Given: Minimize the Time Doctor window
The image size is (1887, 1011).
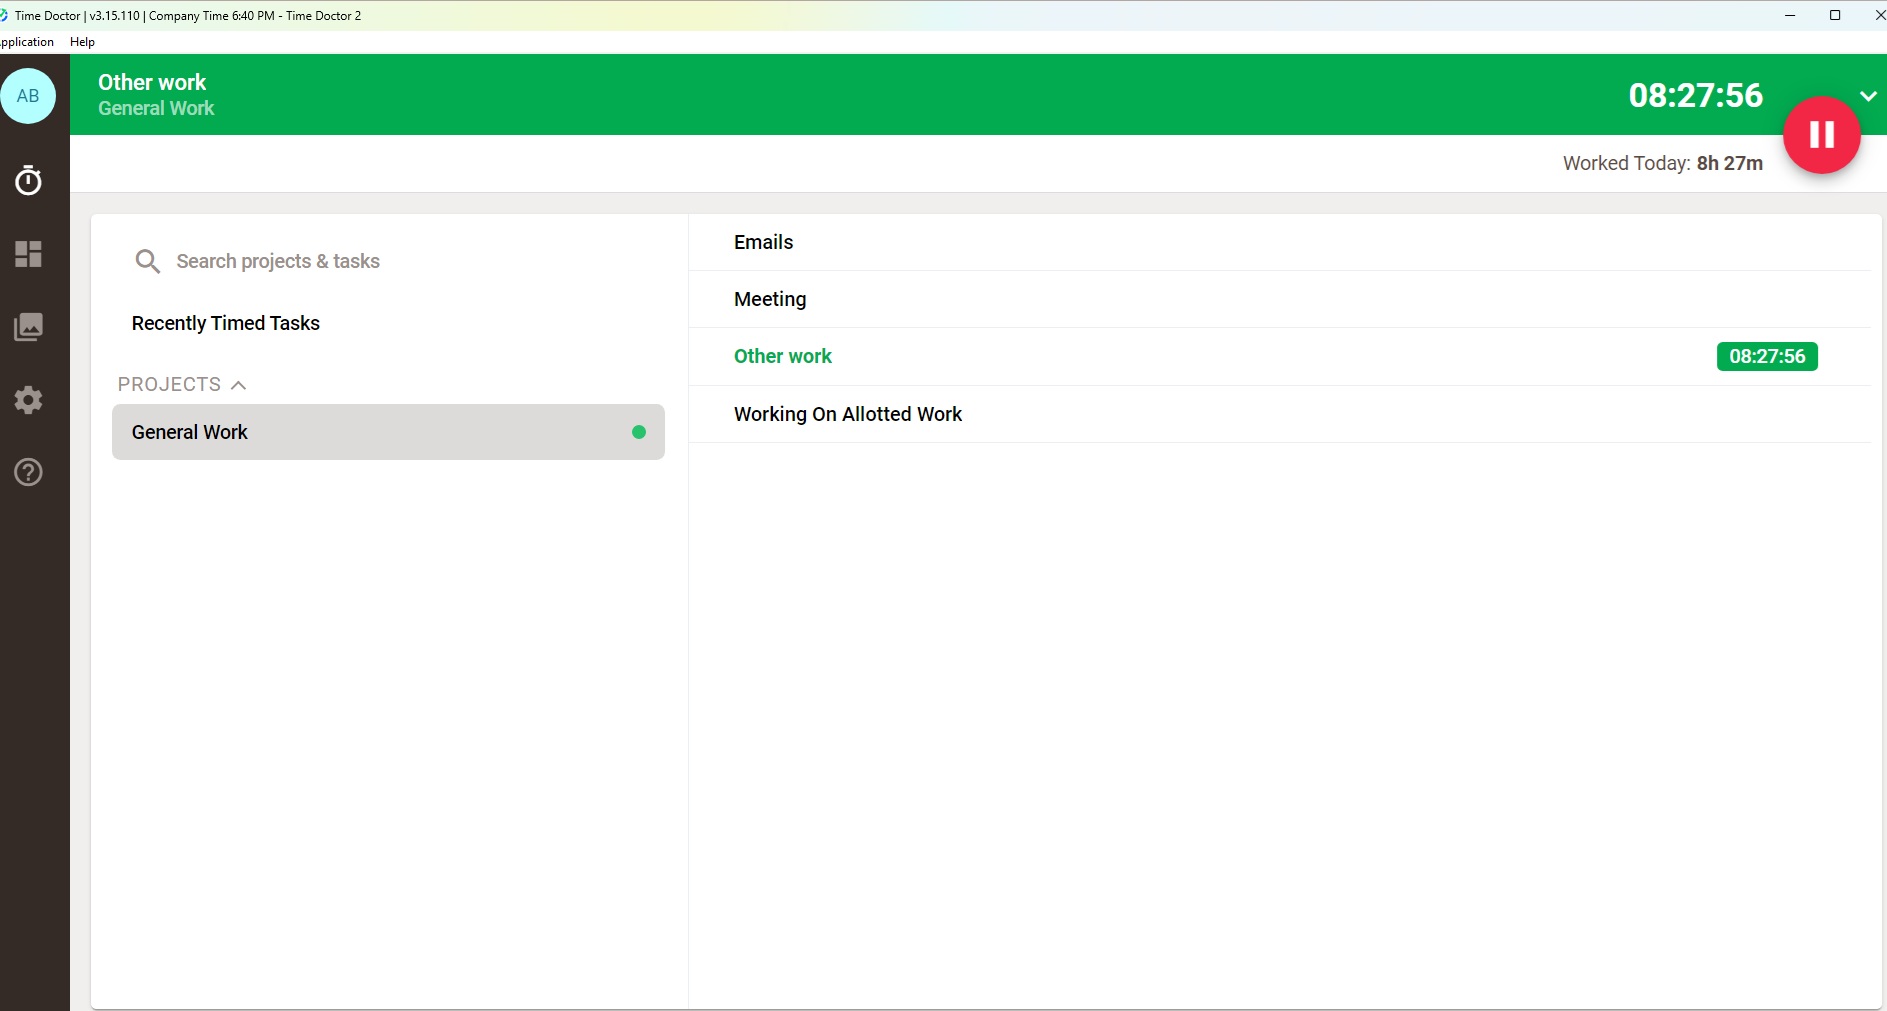Looking at the screenshot, I should 1790,15.
